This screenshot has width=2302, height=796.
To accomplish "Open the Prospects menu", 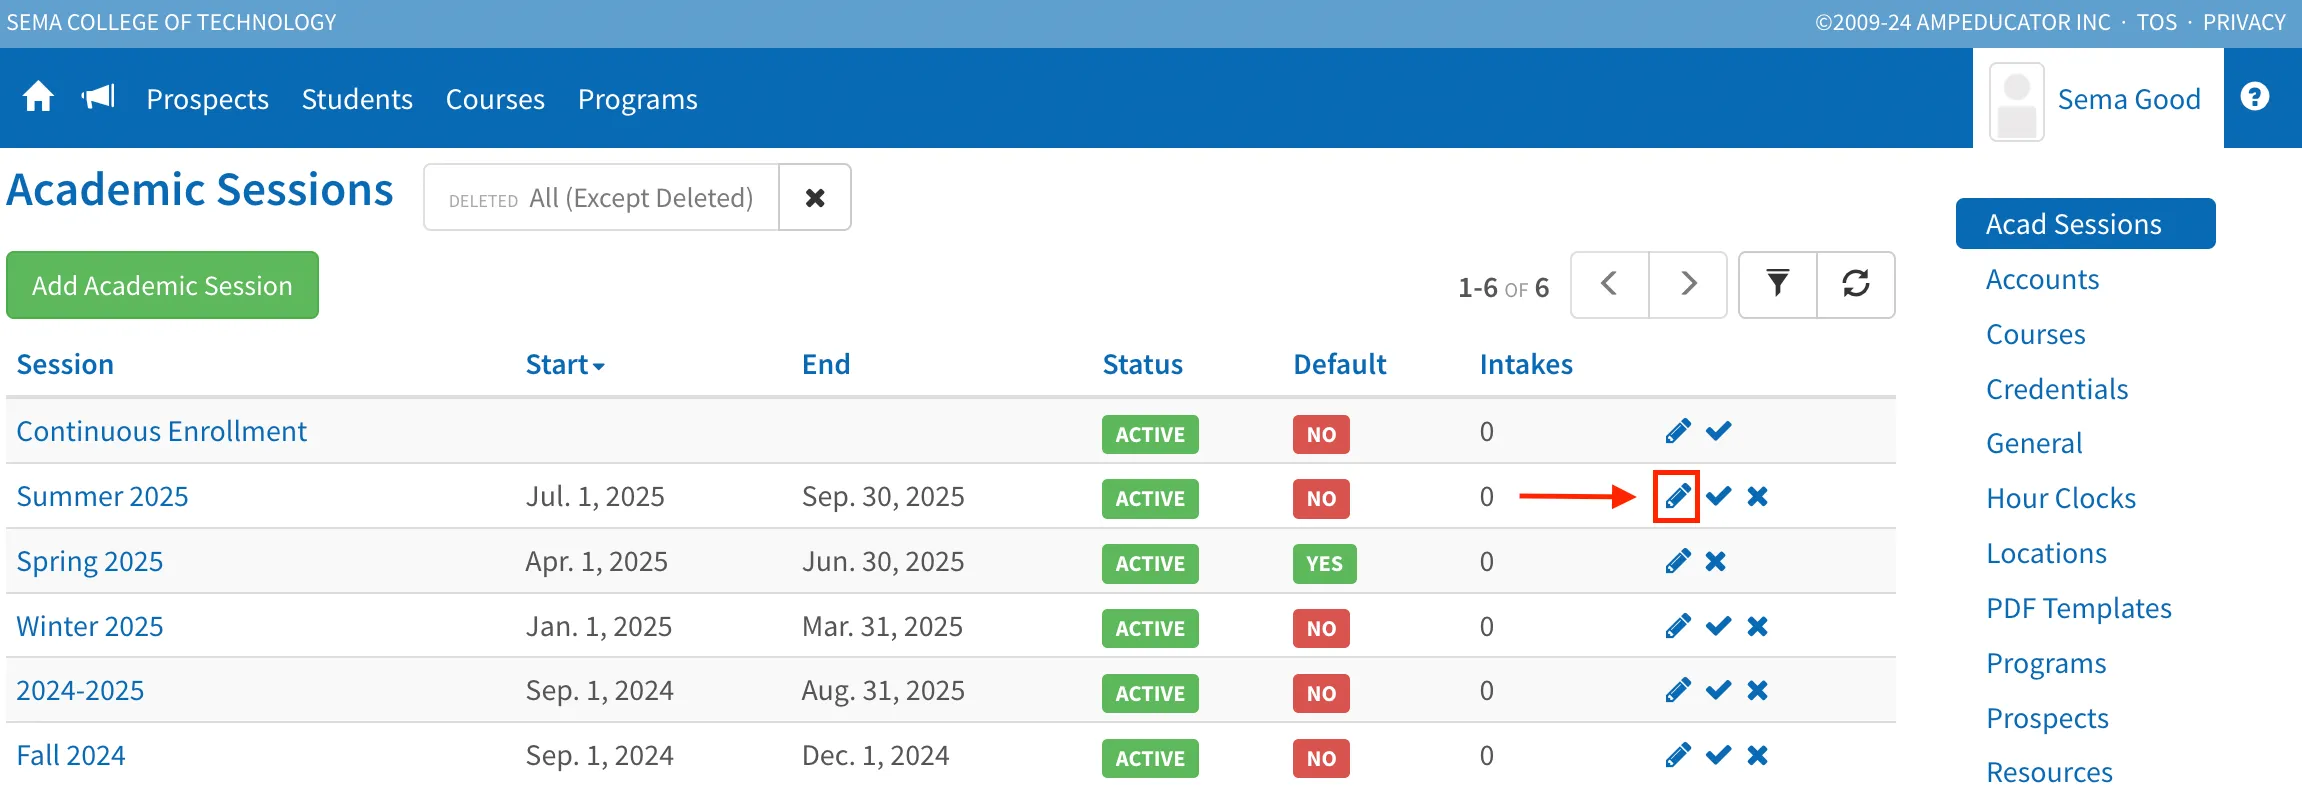I will pos(207,99).
